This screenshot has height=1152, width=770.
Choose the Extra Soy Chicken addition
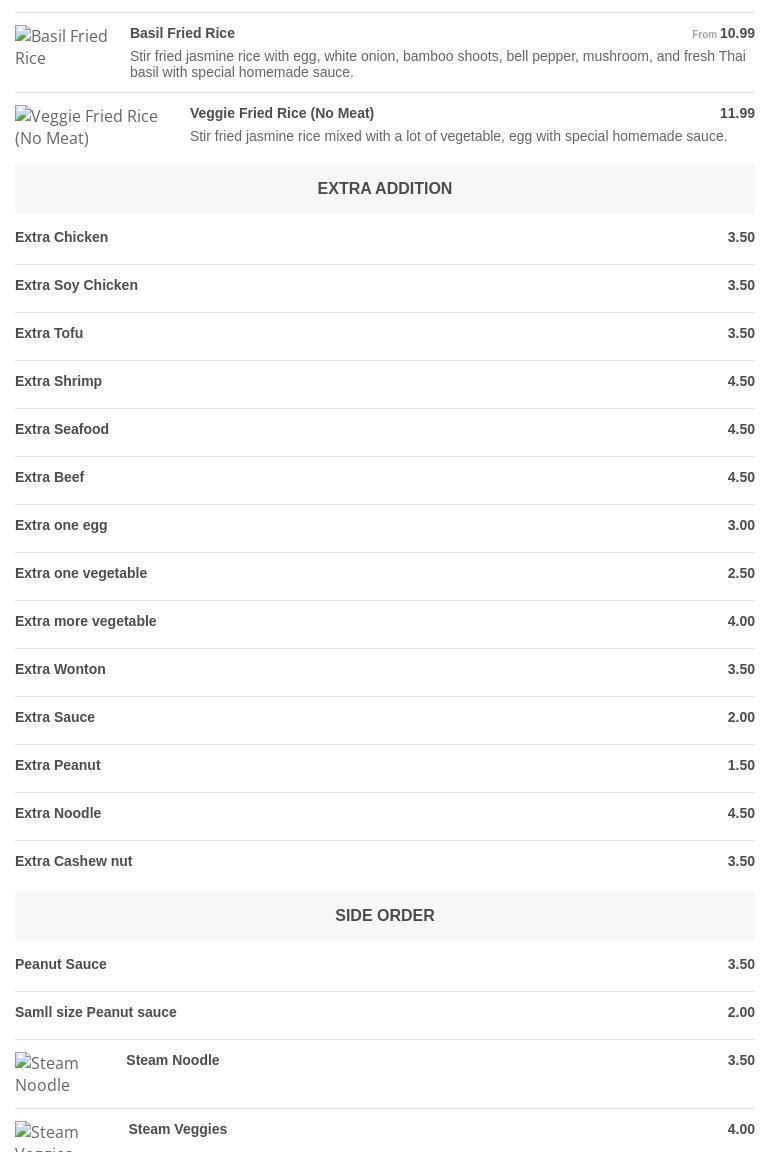(x=76, y=285)
